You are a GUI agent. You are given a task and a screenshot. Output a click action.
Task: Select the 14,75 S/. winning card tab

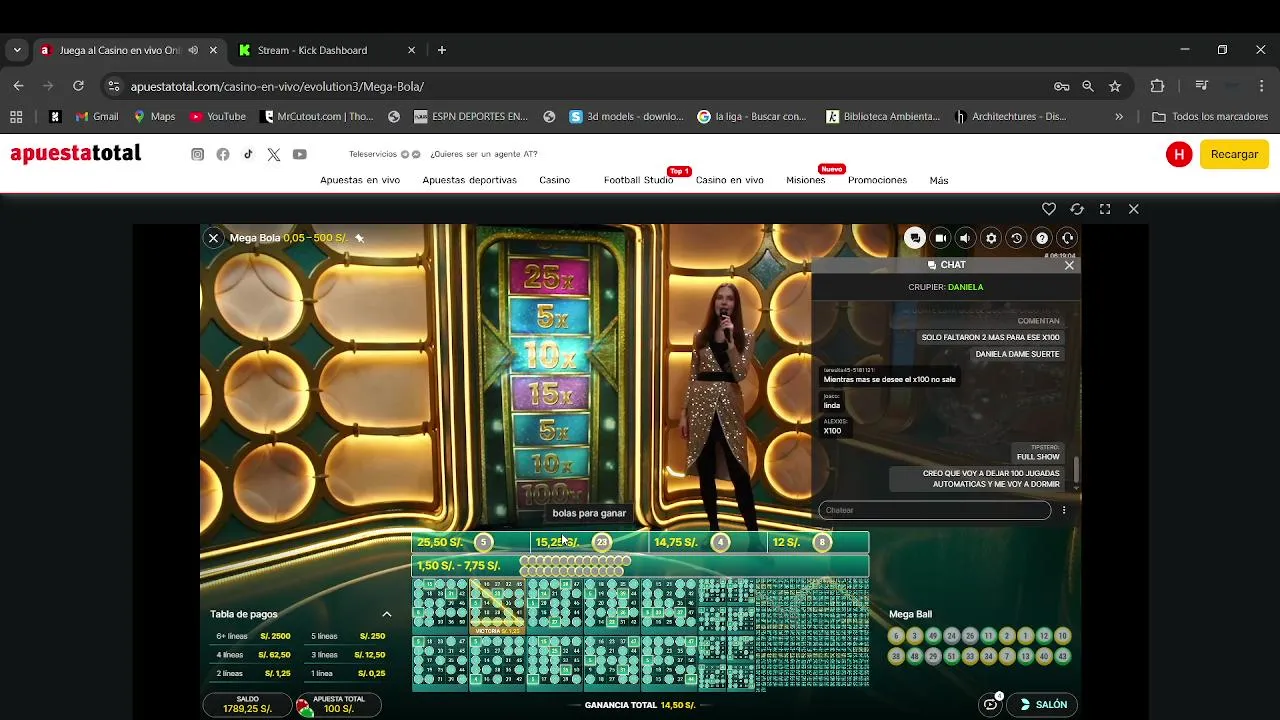click(x=708, y=542)
